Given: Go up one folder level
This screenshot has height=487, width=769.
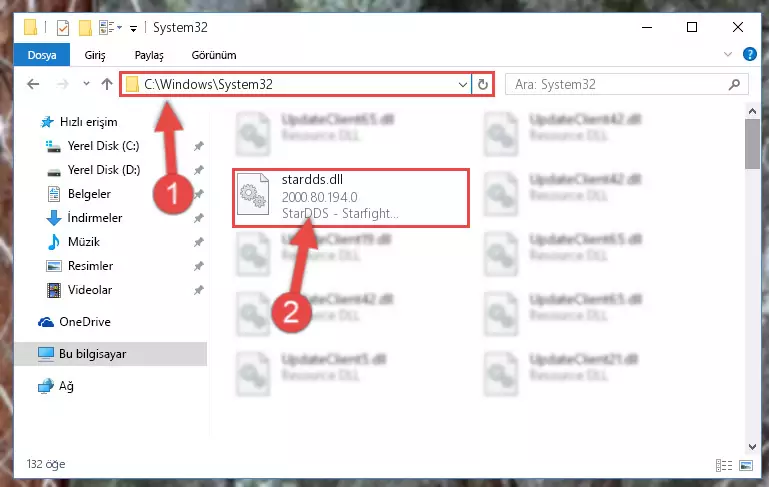Looking at the screenshot, I should [107, 84].
